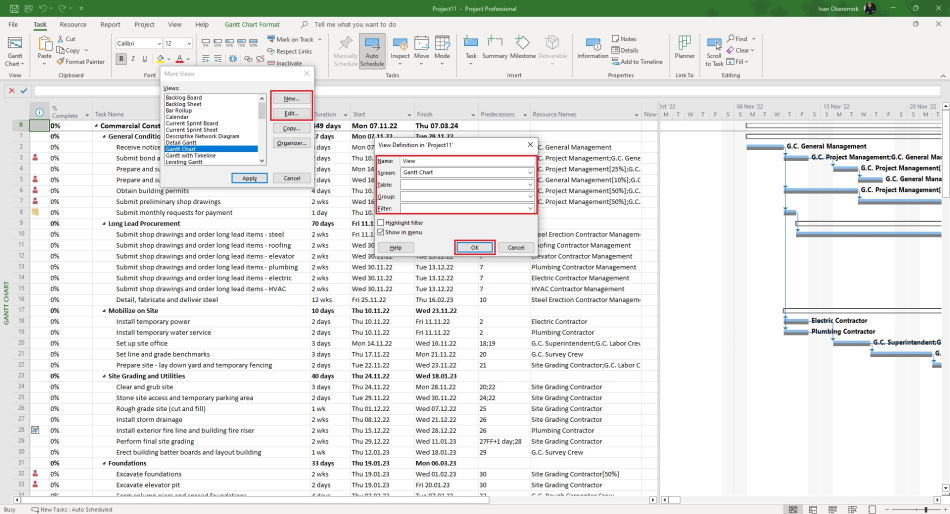Click New... in More Views dialog

(x=291, y=98)
